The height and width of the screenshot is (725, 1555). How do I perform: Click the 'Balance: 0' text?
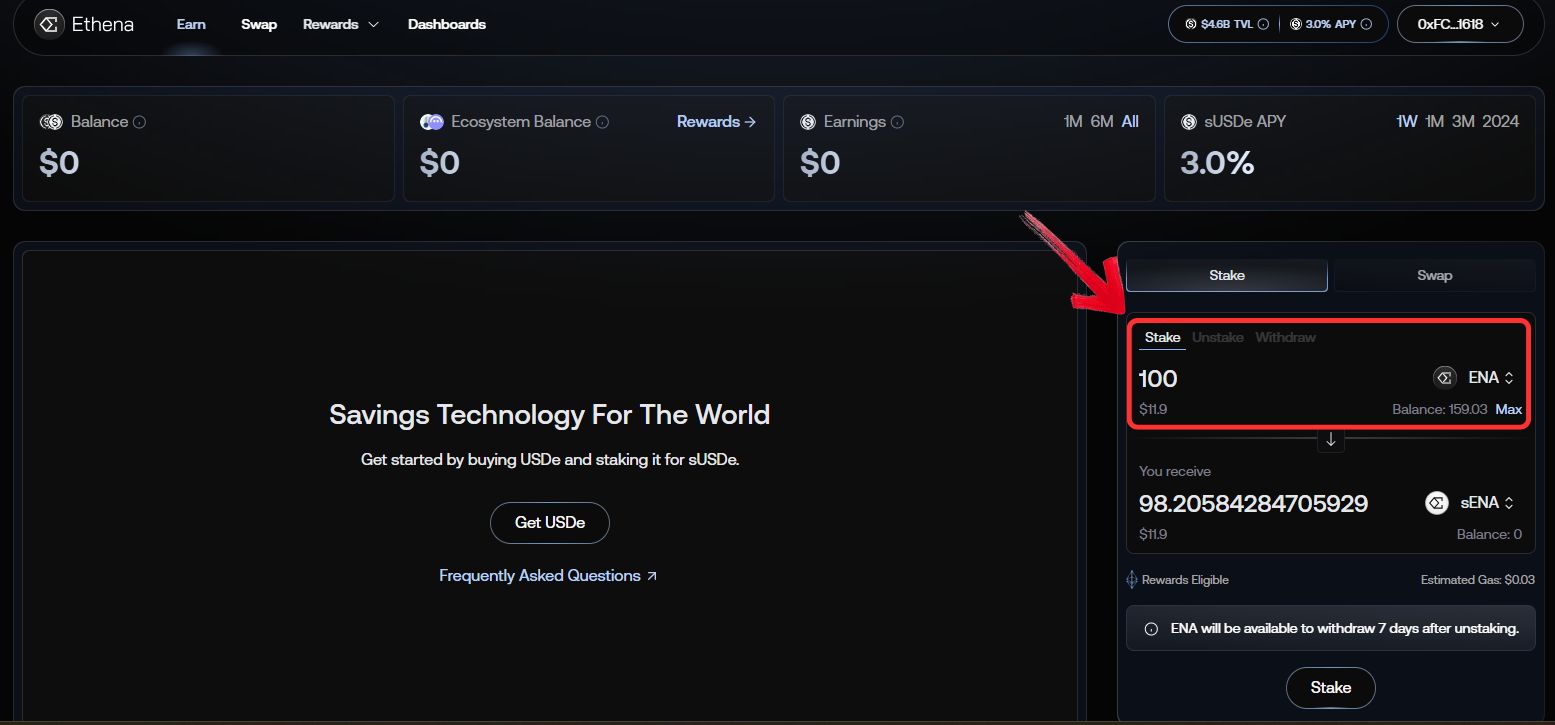1489,535
